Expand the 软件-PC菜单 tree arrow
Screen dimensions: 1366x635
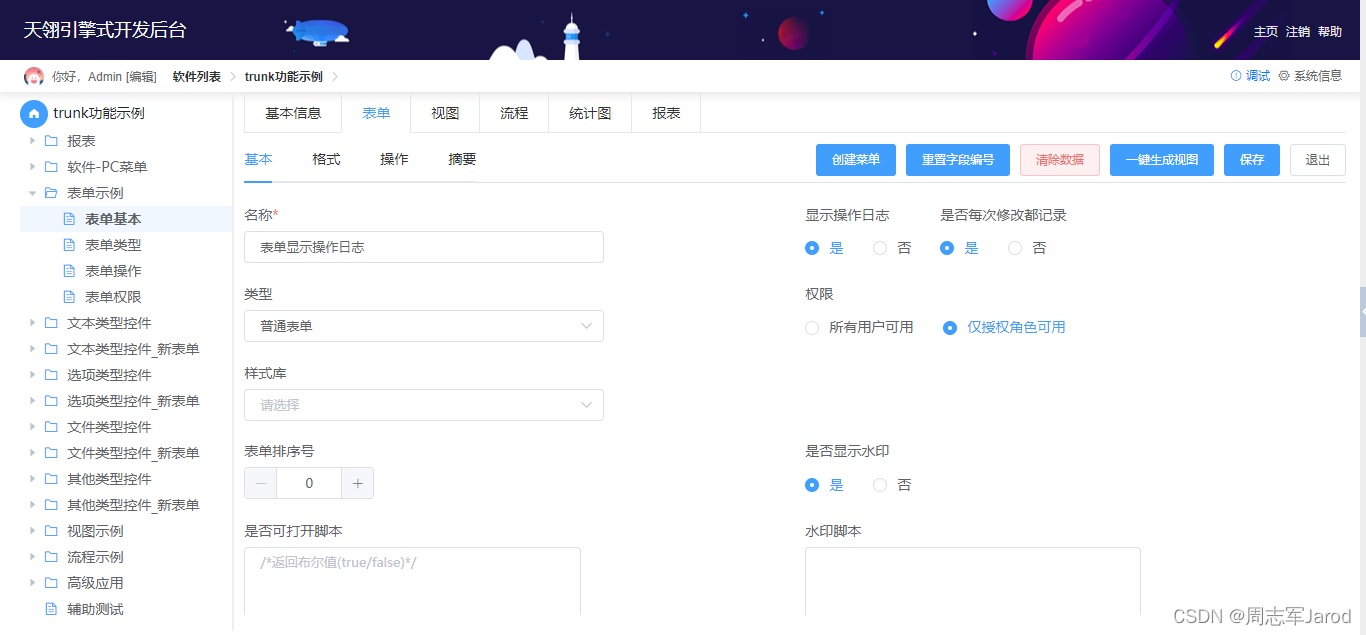(33, 167)
